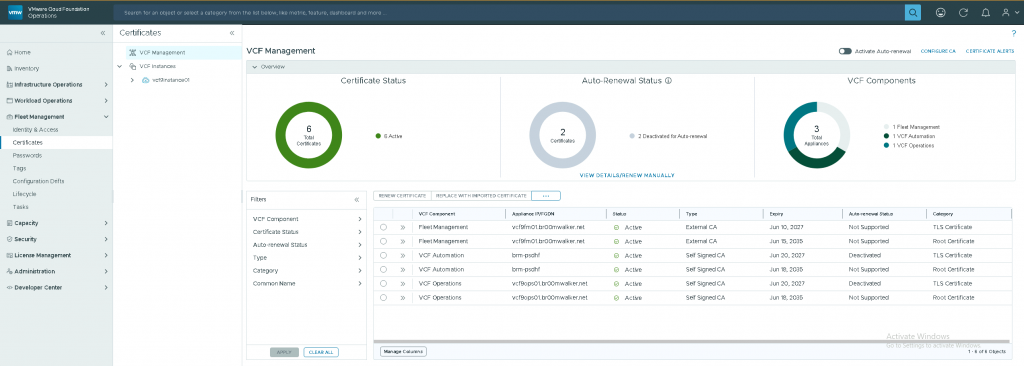
Task: Open the more actions ellipsis button
Action: (x=546, y=195)
